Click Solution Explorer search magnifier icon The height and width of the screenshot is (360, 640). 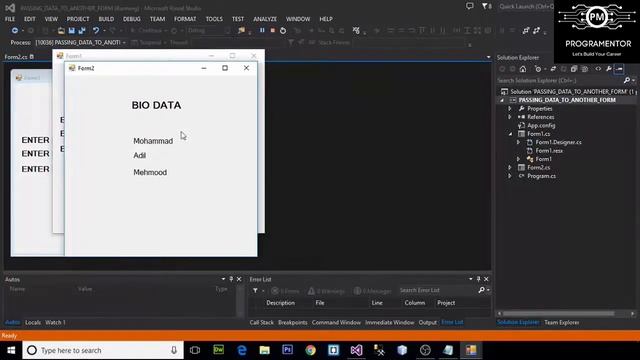(x=627, y=80)
